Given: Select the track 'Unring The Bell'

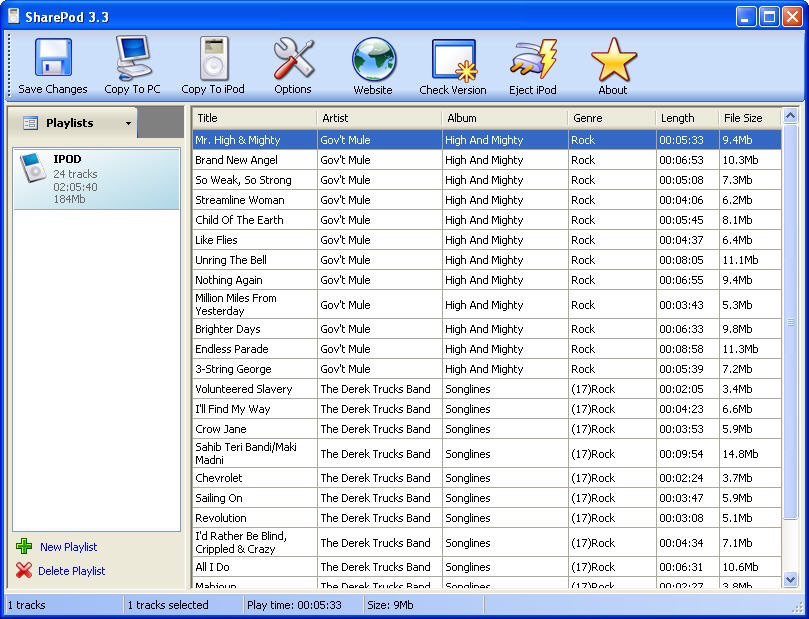Looking at the screenshot, I should pos(487,260).
